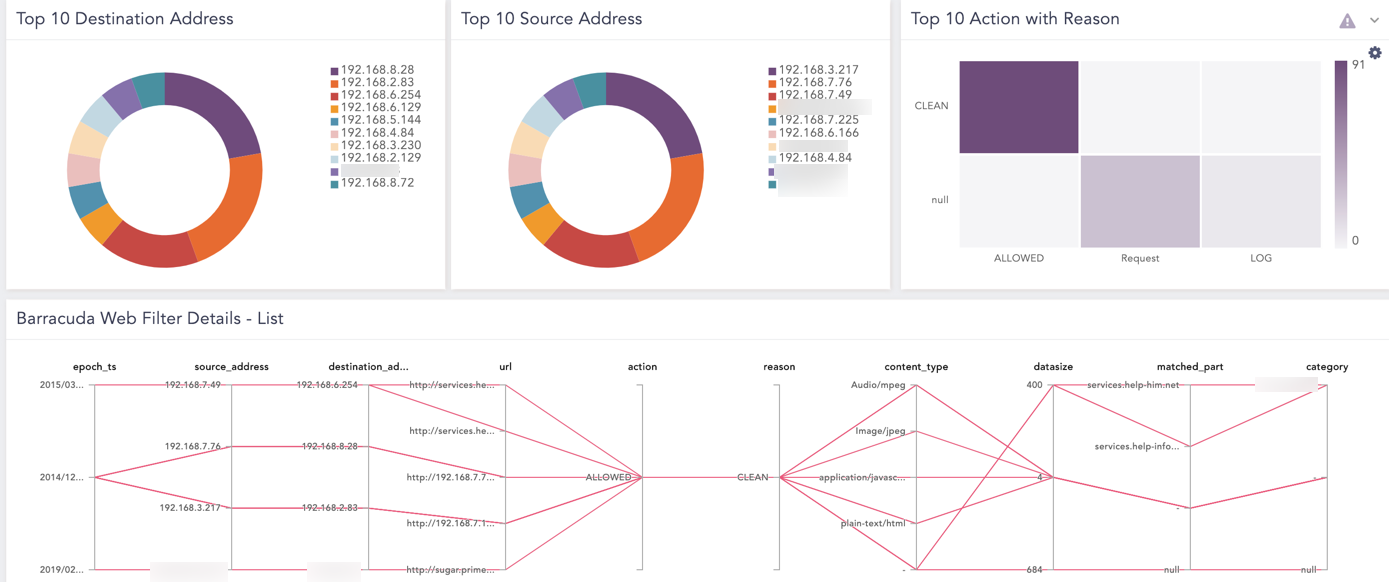This screenshot has height=582, width=1389.
Task: Click the null-Request heatmap cell
Action: [1138, 201]
